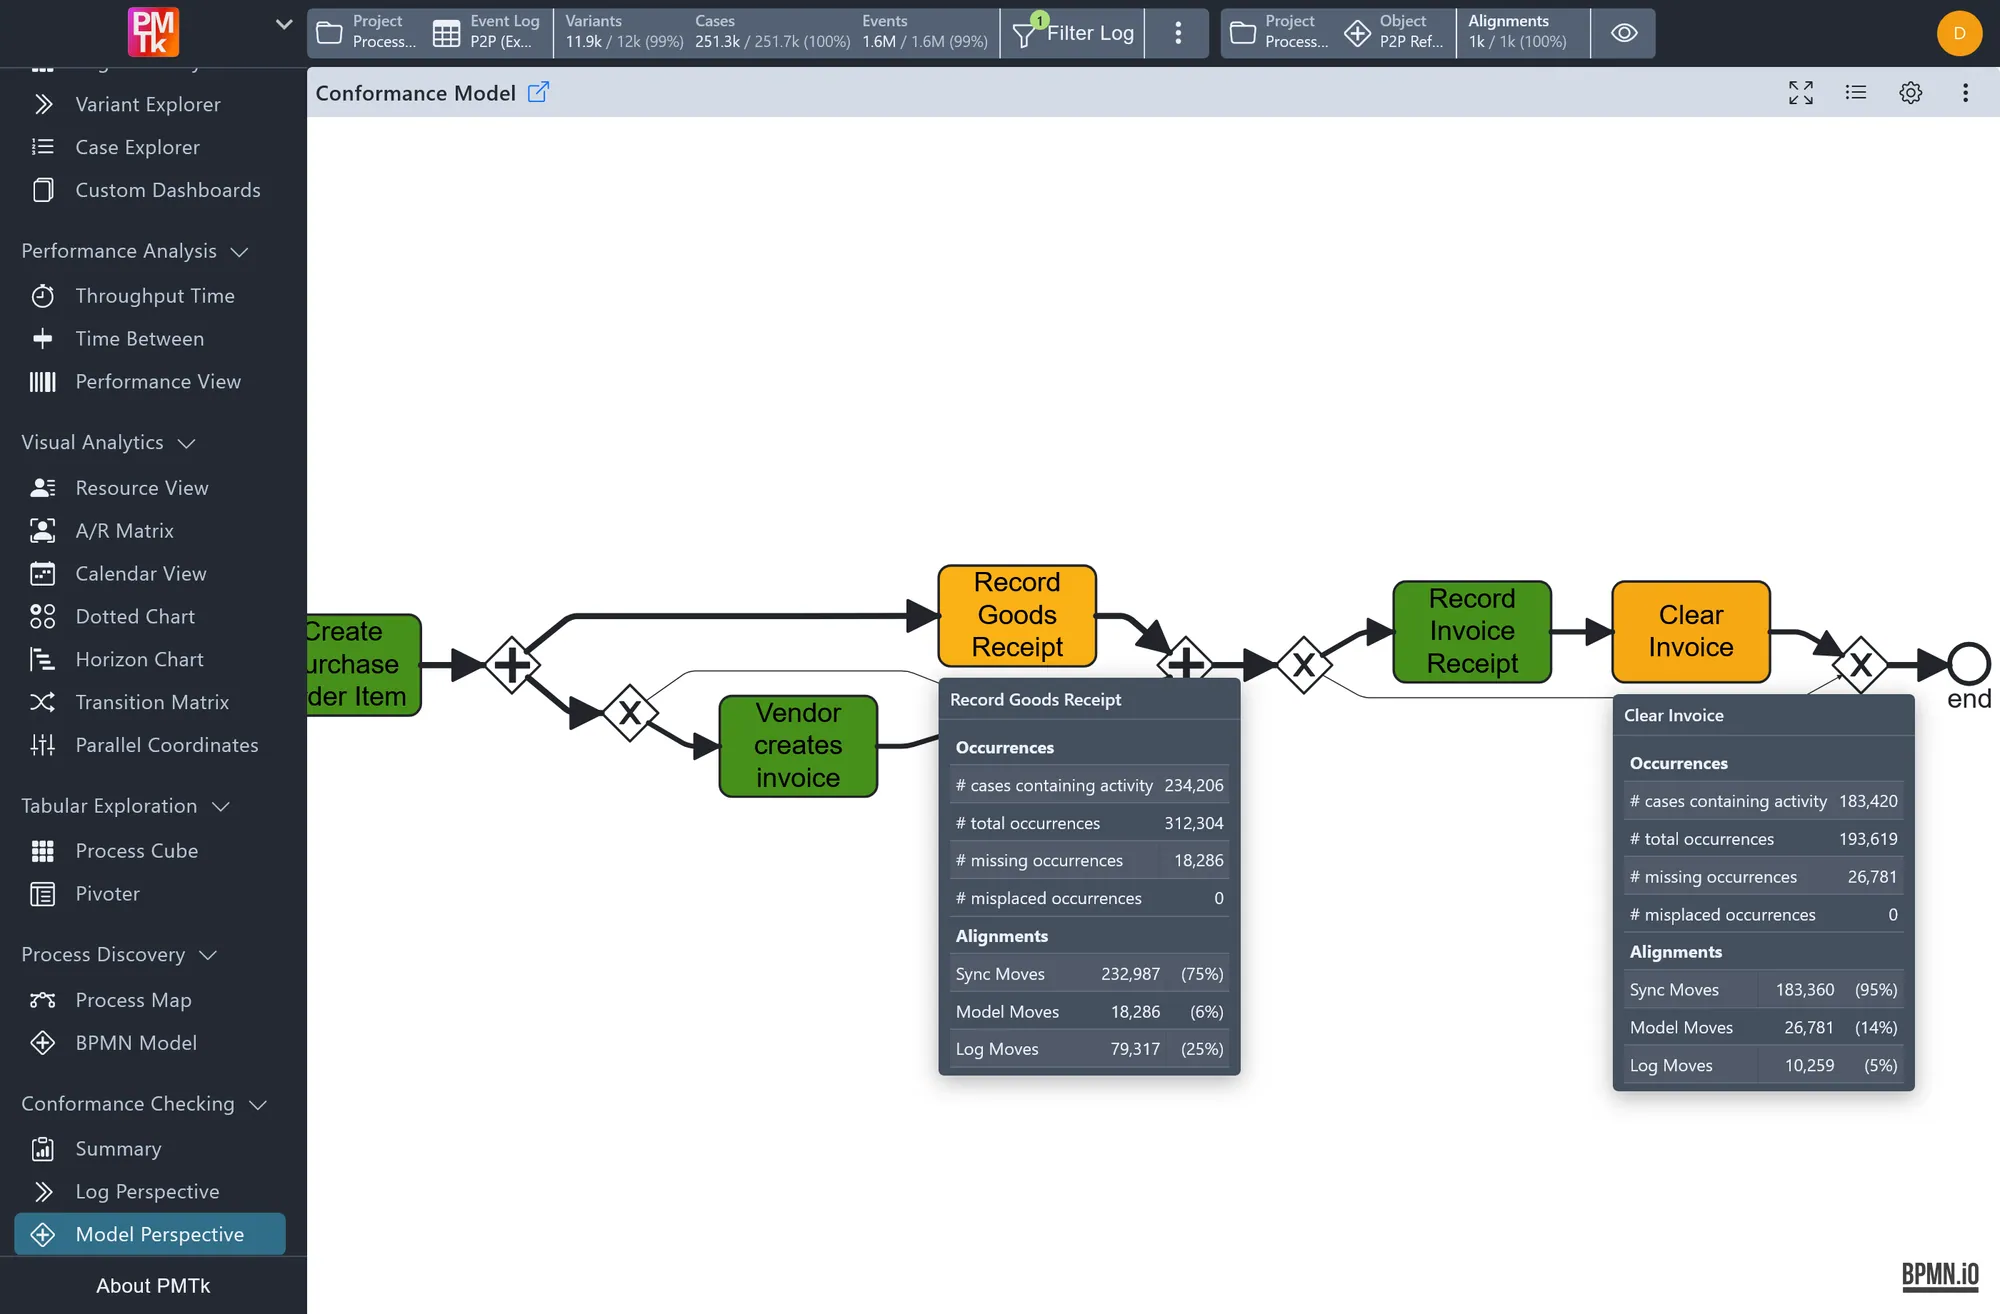The image size is (2000, 1314).
Task: Click the A/R Matrix icon
Action: point(42,531)
